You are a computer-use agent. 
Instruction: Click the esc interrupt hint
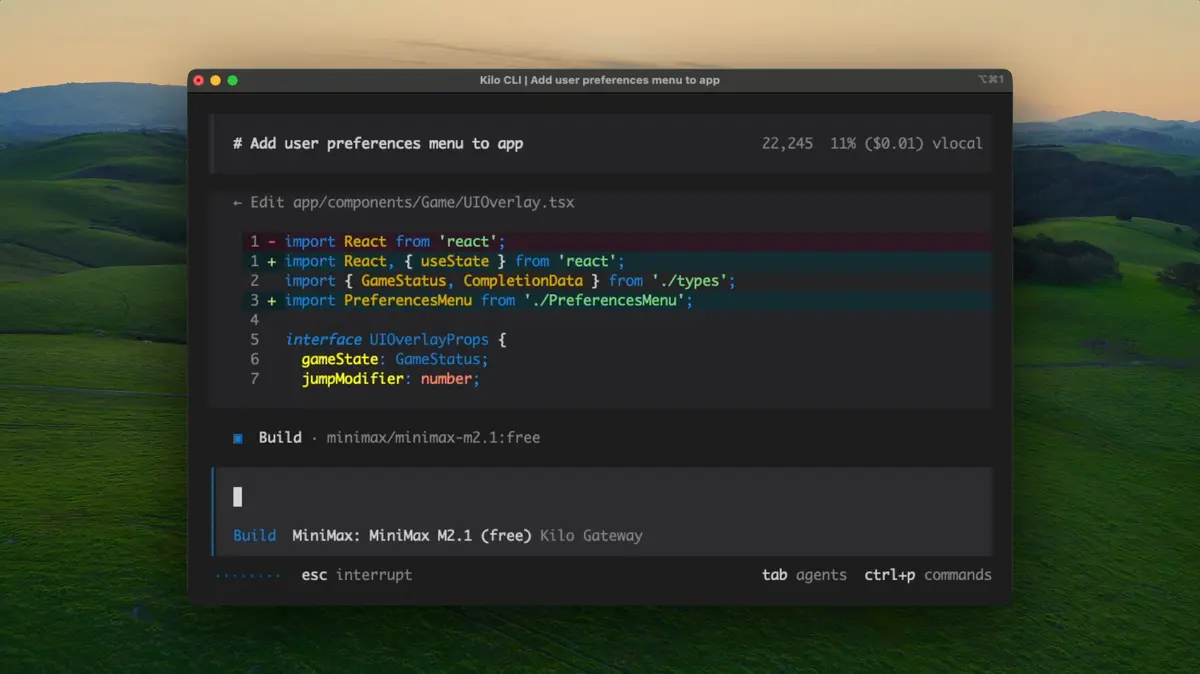[x=357, y=575]
